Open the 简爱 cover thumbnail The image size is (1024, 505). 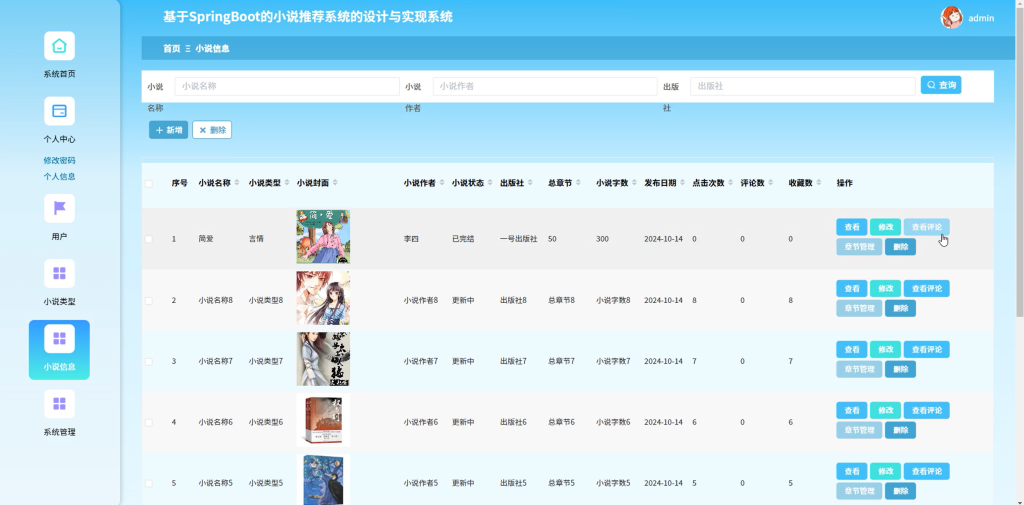[x=323, y=236]
